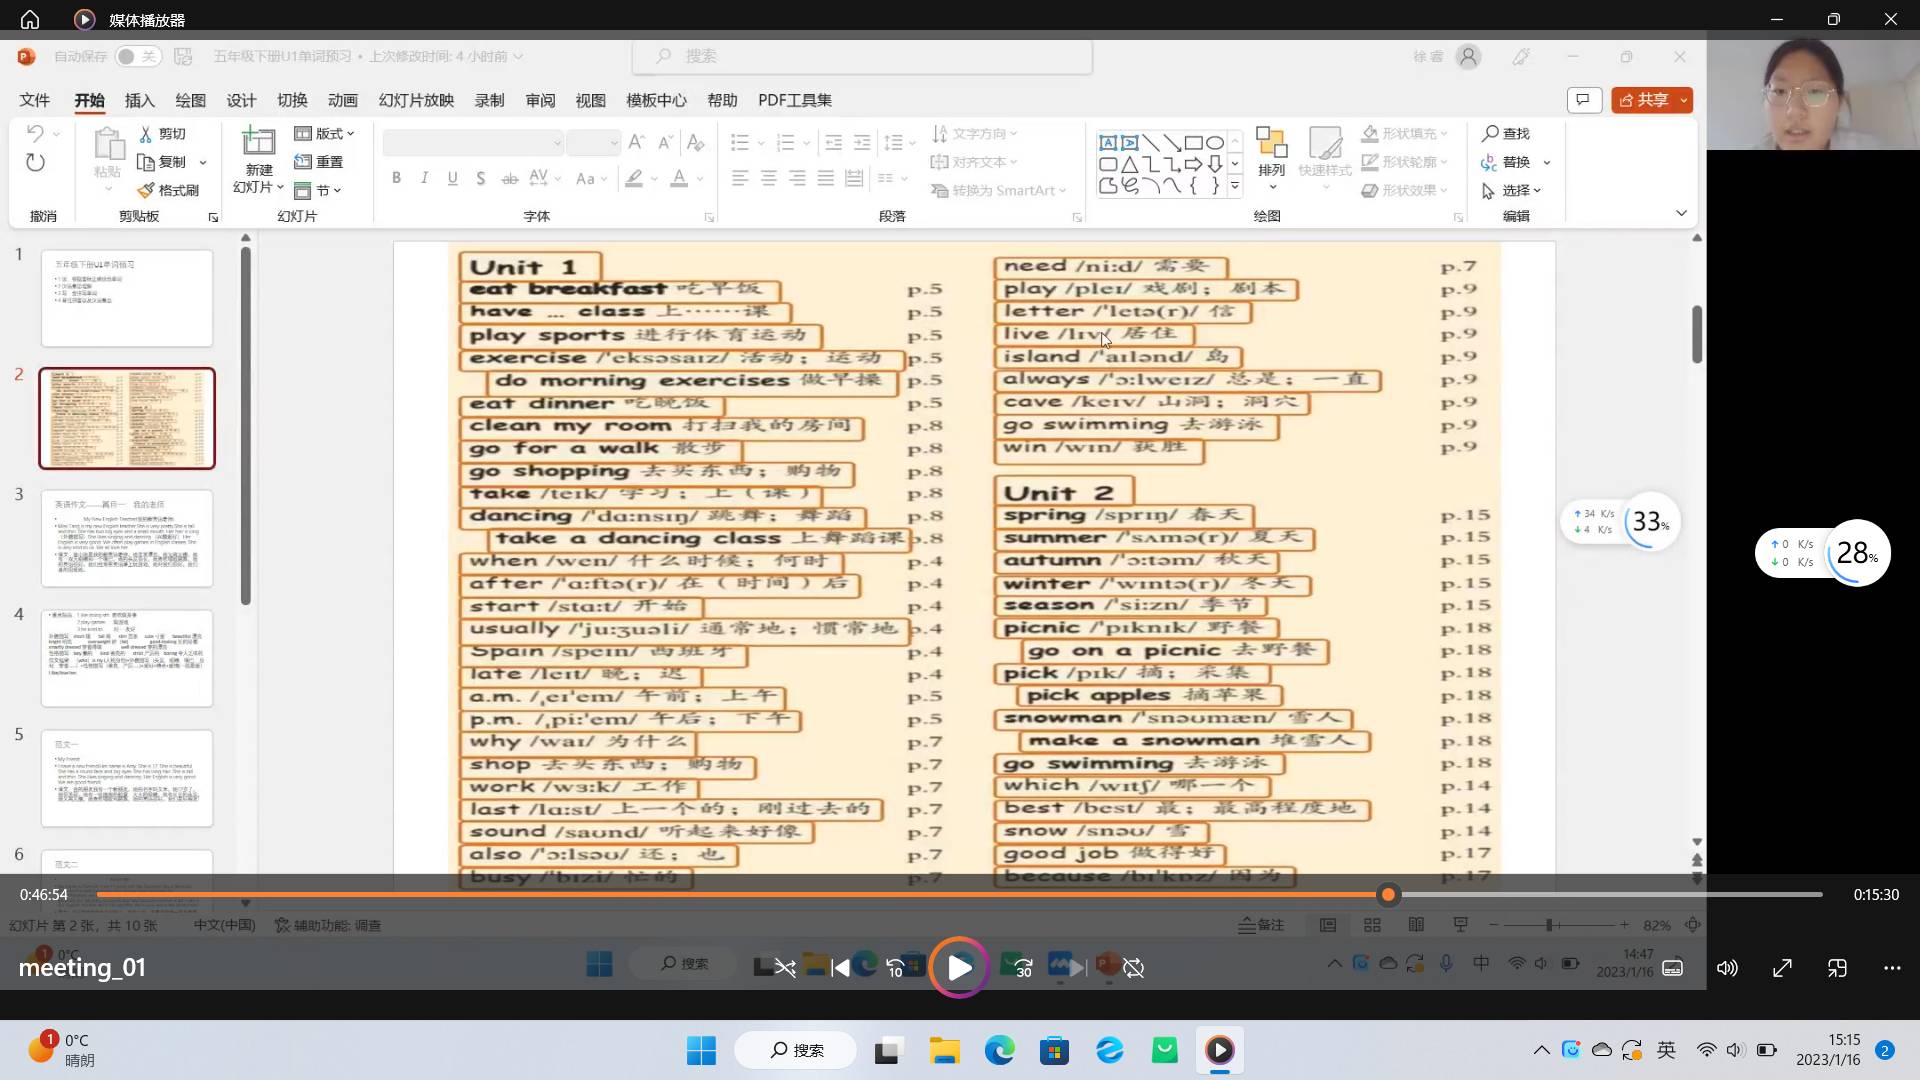Open Microsoft Store from the taskbar

(1054, 1050)
